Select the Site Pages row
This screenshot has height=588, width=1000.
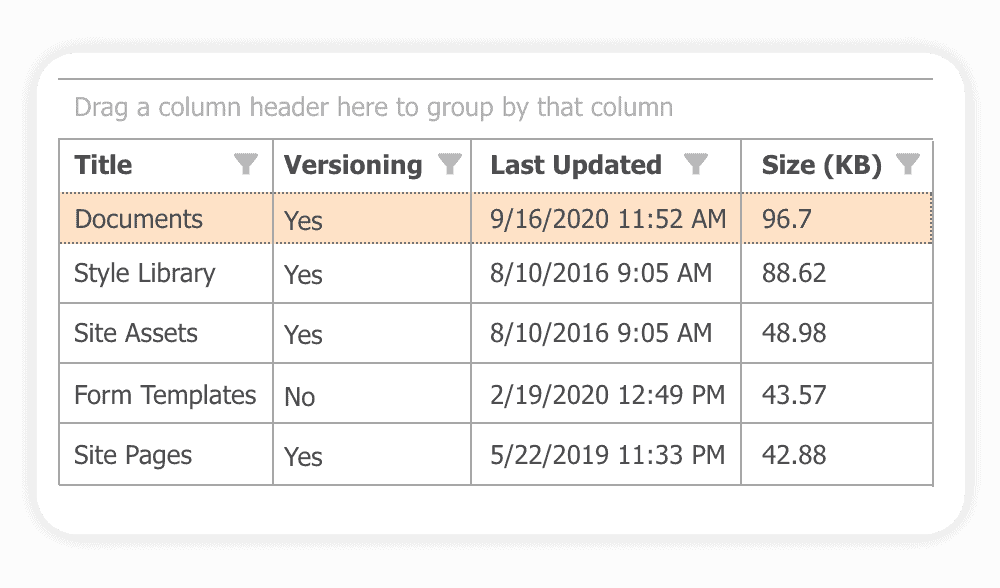coord(133,456)
